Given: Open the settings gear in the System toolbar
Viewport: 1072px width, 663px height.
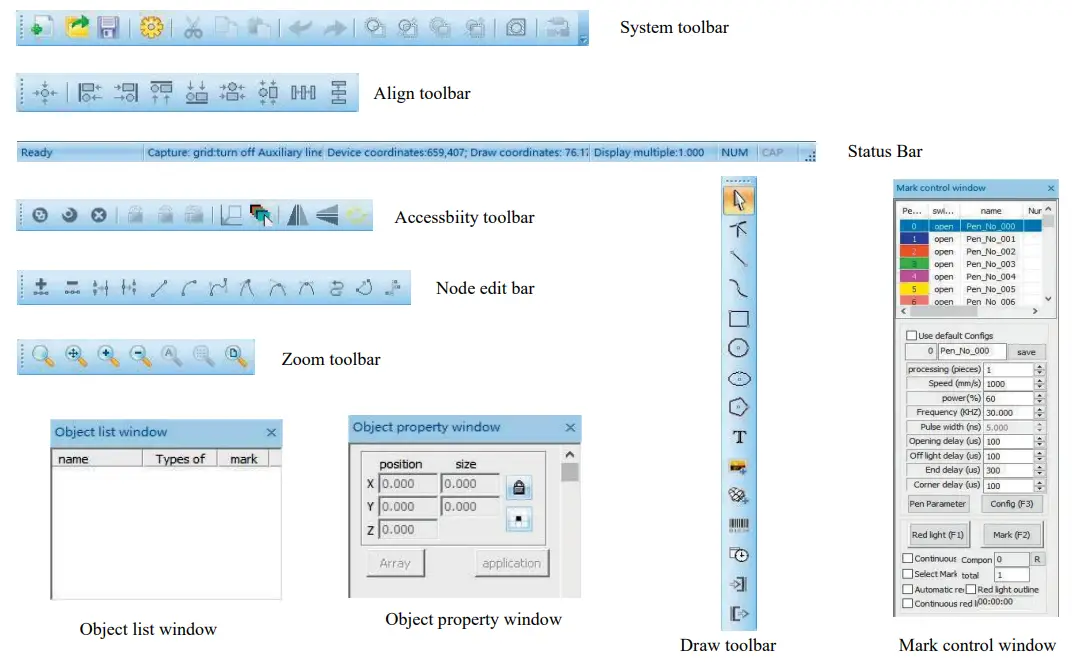Looking at the screenshot, I should click(x=151, y=27).
